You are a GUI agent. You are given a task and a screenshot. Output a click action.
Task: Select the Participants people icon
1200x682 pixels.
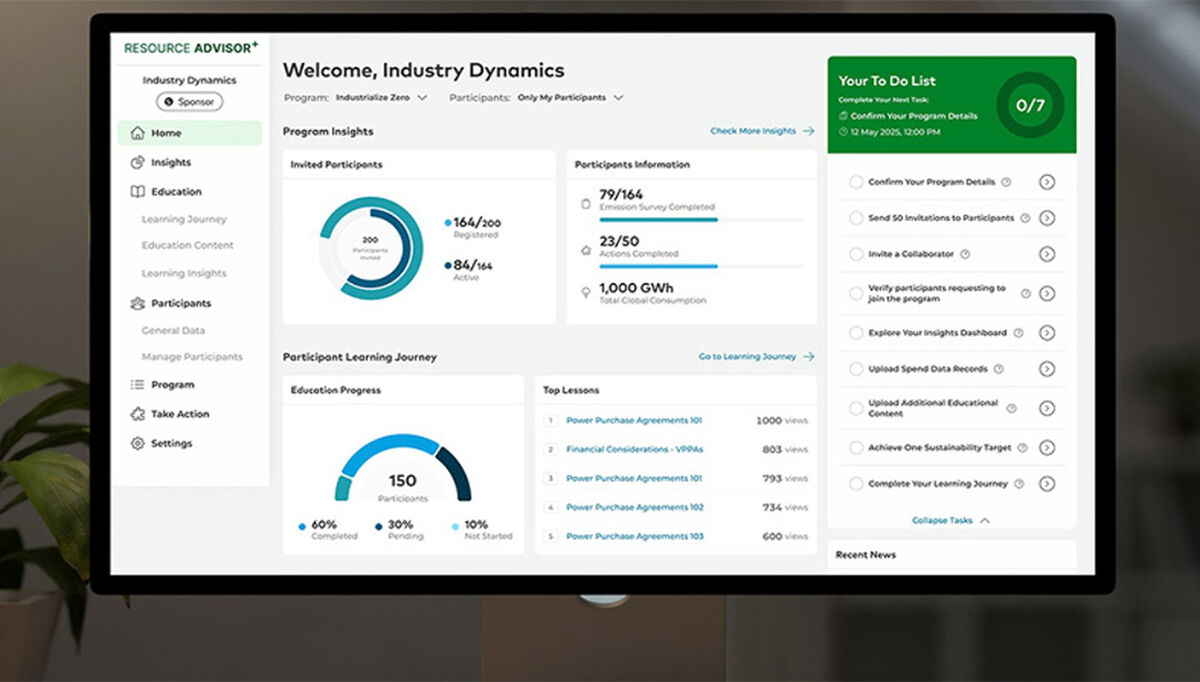click(x=138, y=303)
